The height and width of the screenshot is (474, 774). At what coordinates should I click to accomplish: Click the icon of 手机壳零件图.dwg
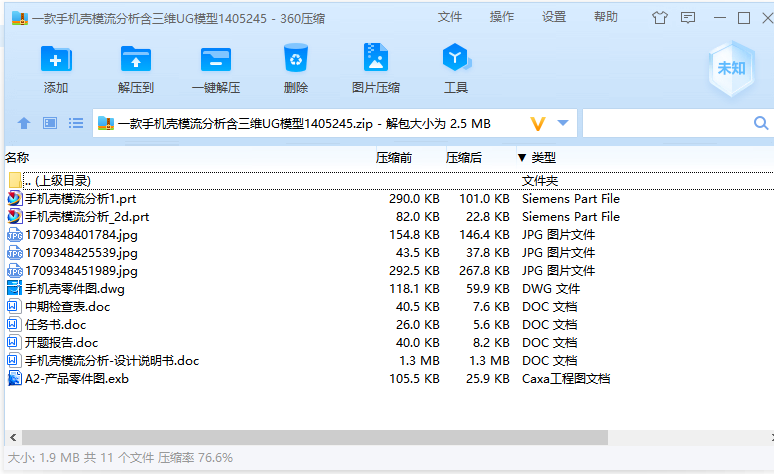14,288
